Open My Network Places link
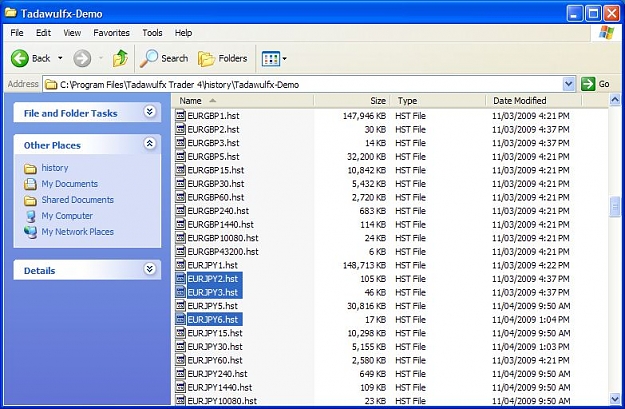Image resolution: width=625 pixels, height=409 pixels. pos(78,232)
